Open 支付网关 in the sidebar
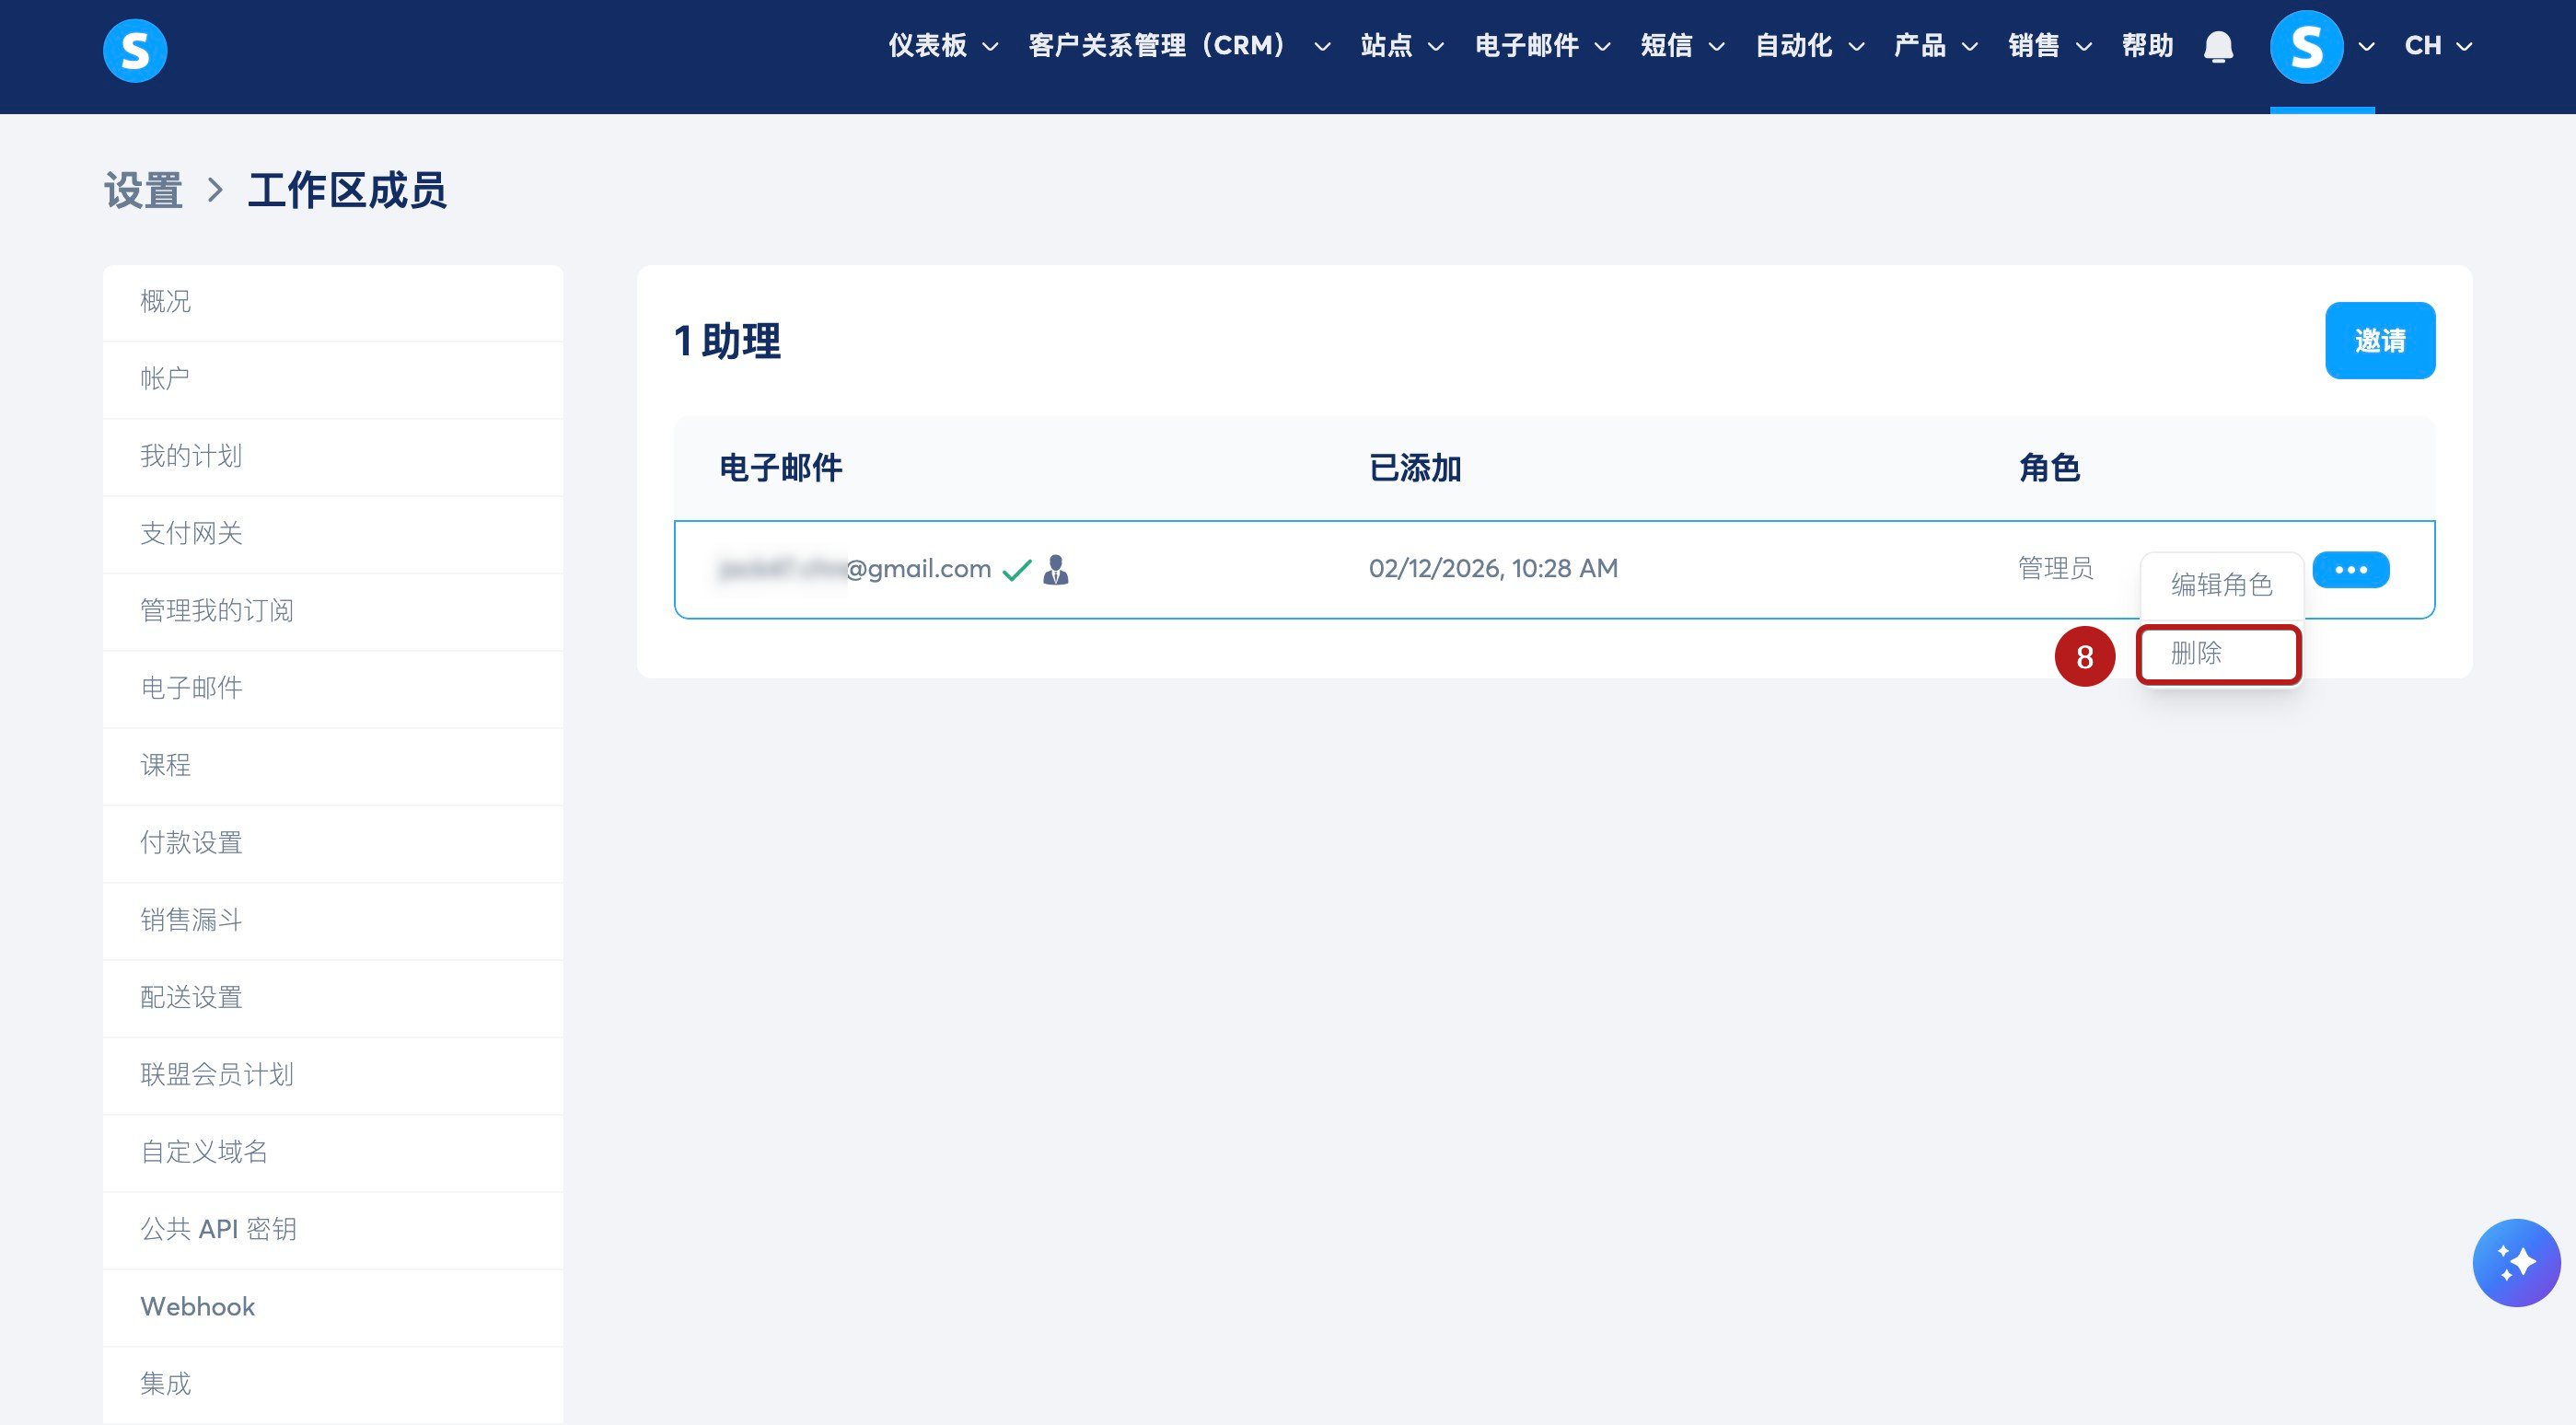Image resolution: width=2576 pixels, height=1425 pixels. (191, 533)
